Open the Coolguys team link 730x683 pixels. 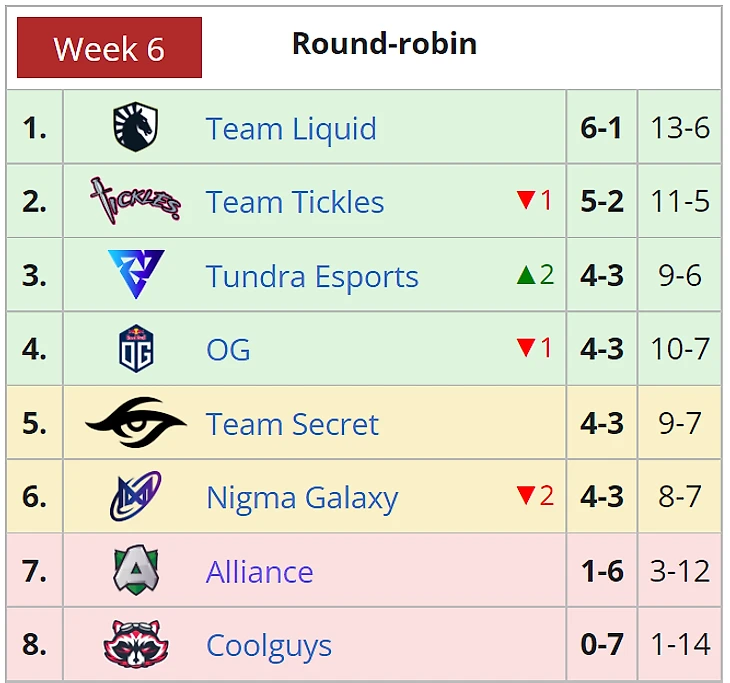point(268,646)
